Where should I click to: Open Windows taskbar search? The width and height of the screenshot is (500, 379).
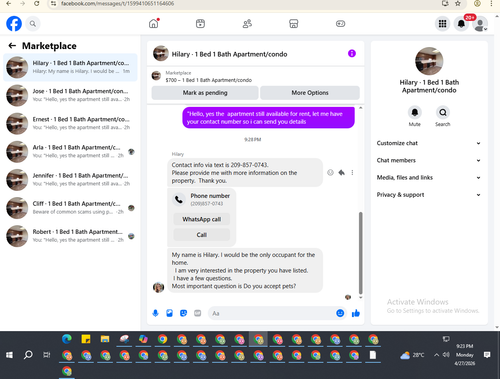[28, 355]
